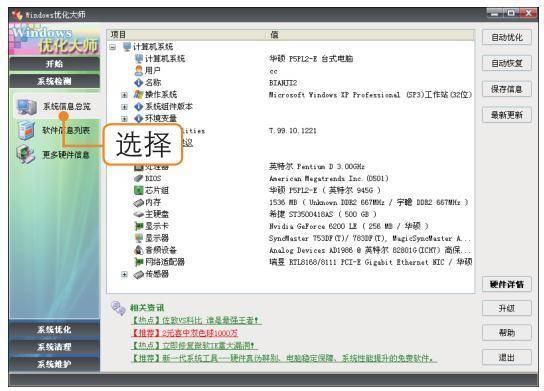Click the 显示卡 card icon
This screenshot has width=544, height=391.
(x=139, y=226)
